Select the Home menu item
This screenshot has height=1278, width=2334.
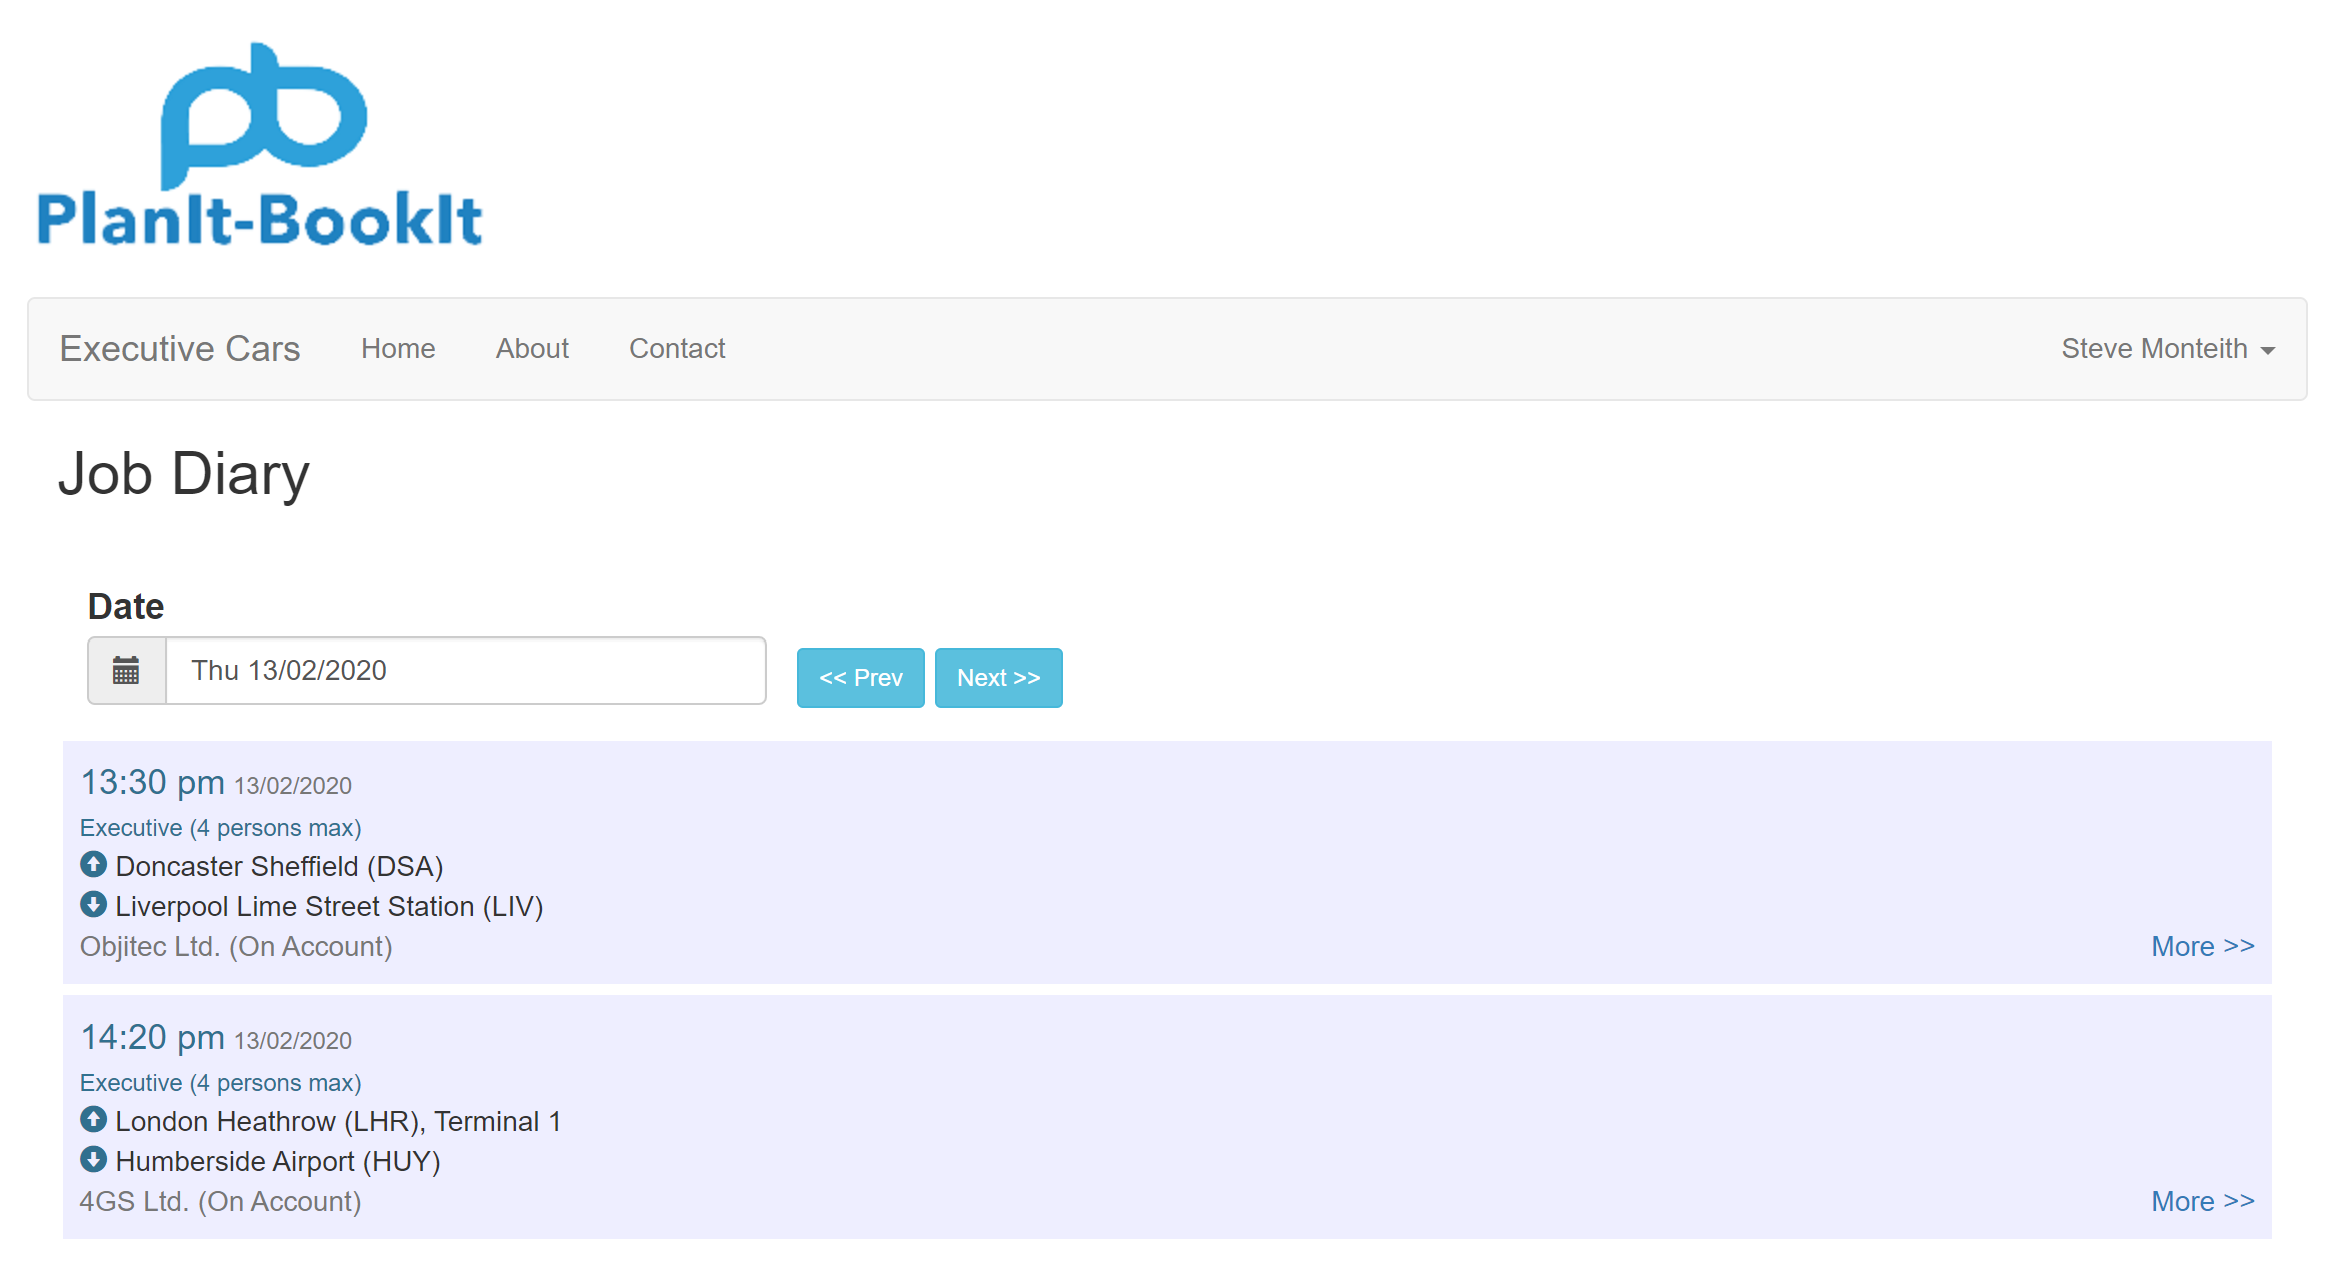tap(398, 348)
